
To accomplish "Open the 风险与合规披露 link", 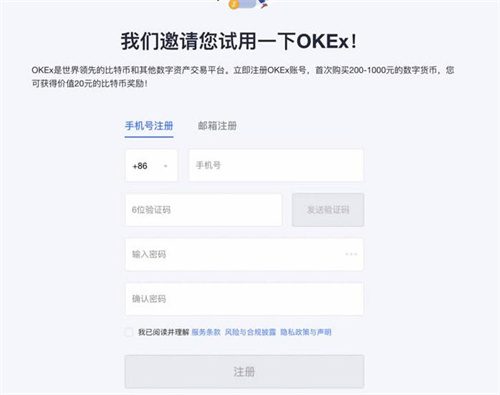I will [x=250, y=332].
